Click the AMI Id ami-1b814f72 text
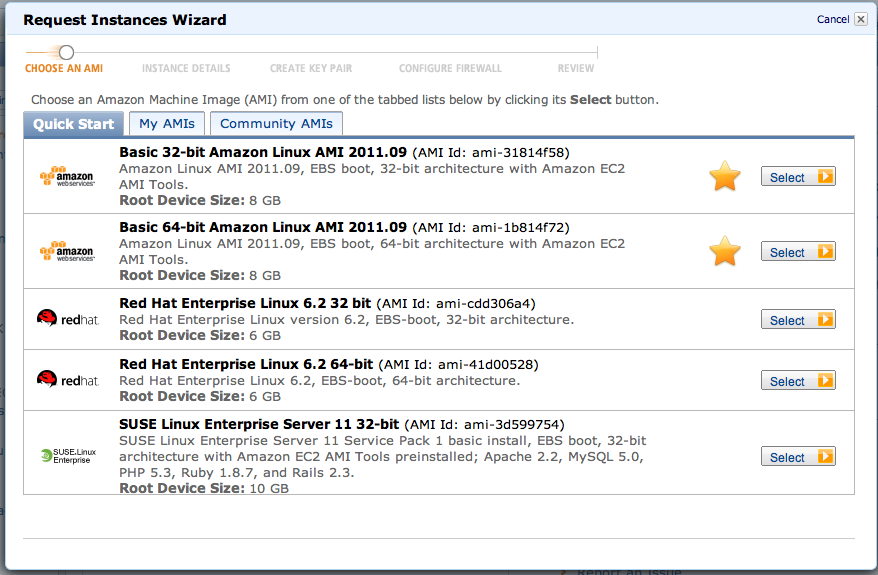 [x=491, y=228]
